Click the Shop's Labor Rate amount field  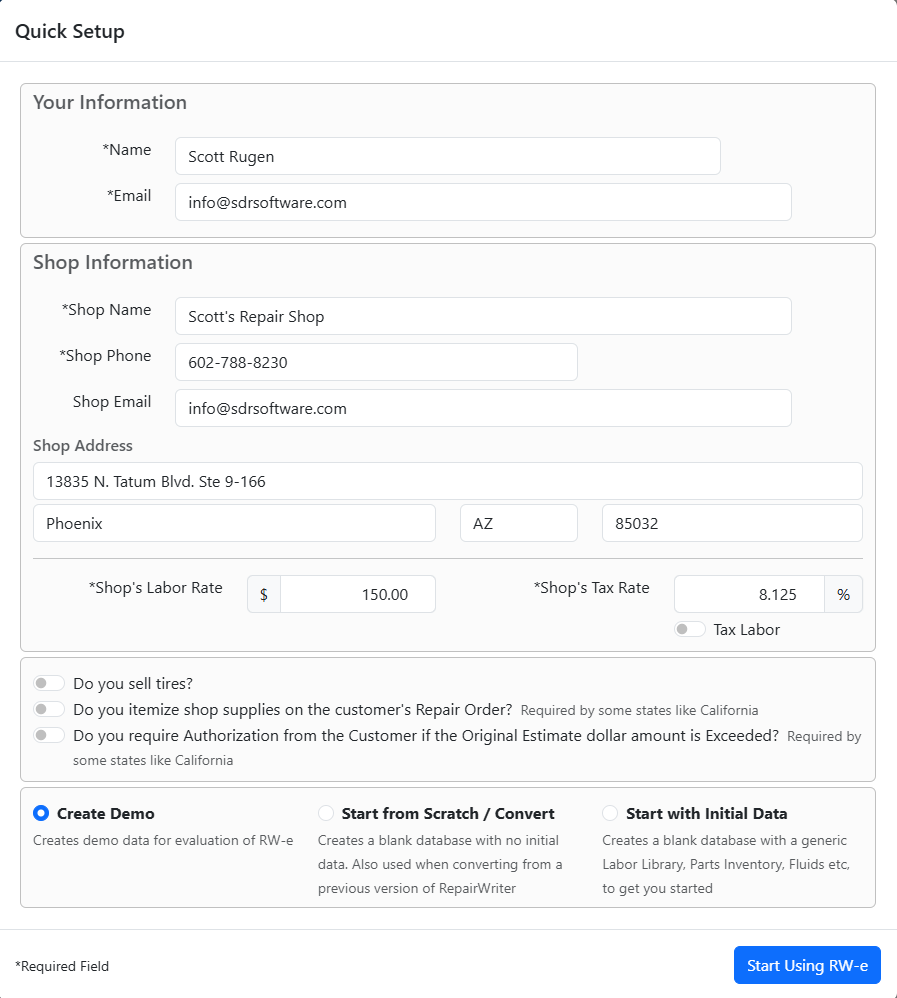pyautogui.click(x=357, y=594)
